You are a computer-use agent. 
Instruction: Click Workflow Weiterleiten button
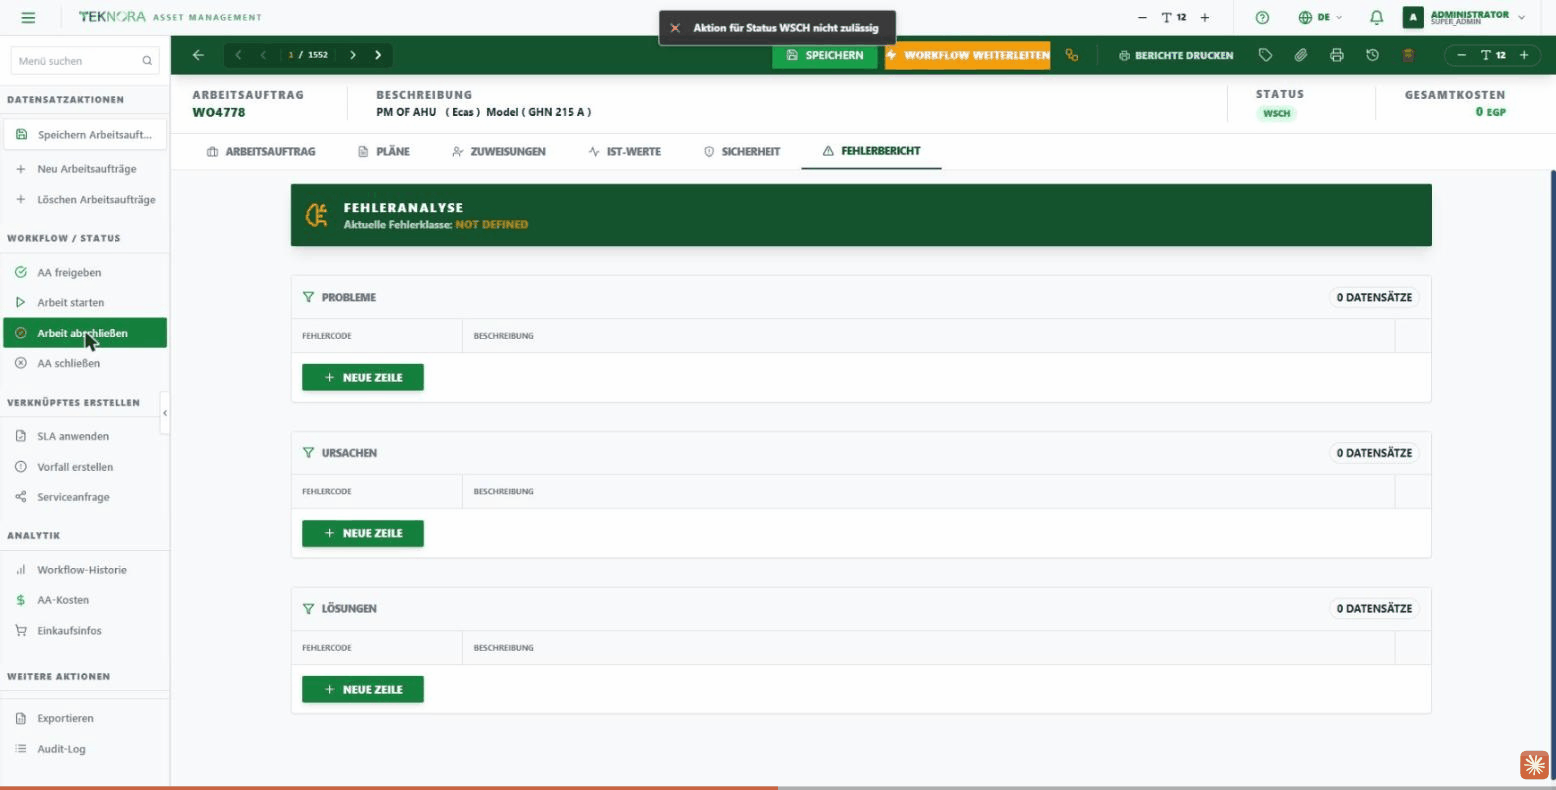[x=967, y=55]
